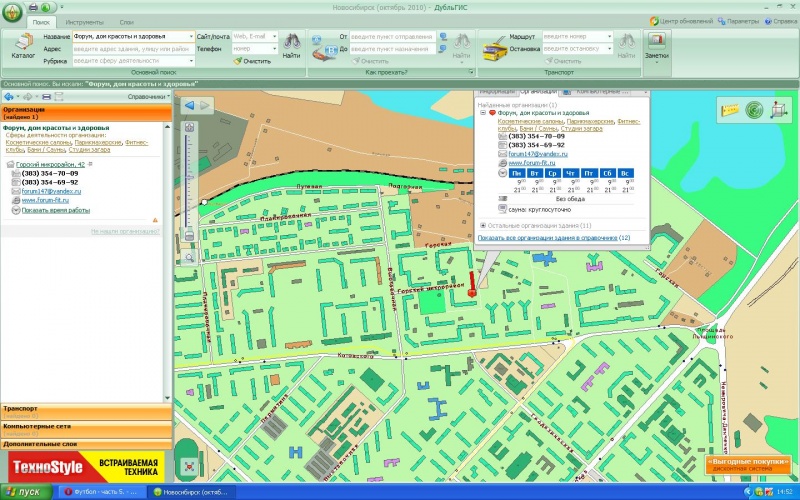
Task: Open www.forum-fit.ru link in left panel
Action: [45, 201]
